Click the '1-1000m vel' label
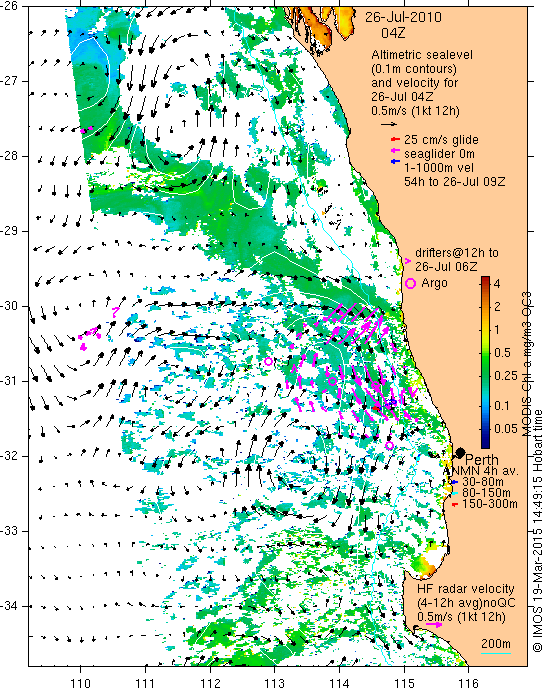The width and height of the screenshot is (550, 690). click(439, 168)
